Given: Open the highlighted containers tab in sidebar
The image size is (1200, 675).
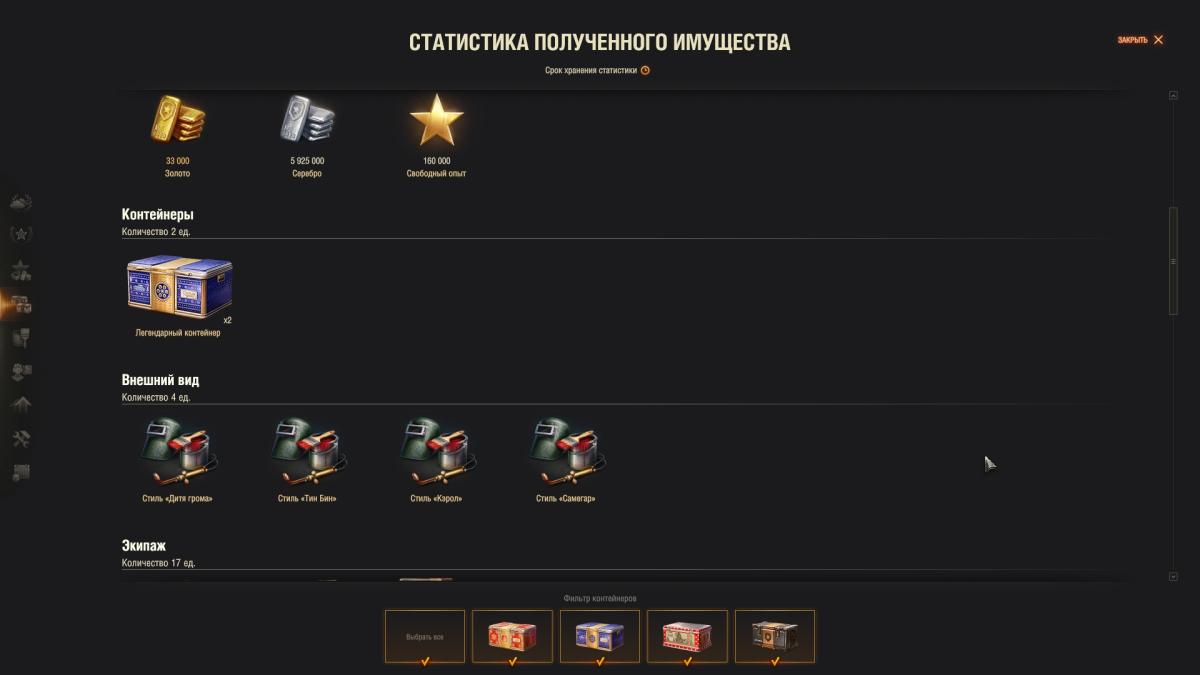Looking at the screenshot, I should (x=21, y=305).
